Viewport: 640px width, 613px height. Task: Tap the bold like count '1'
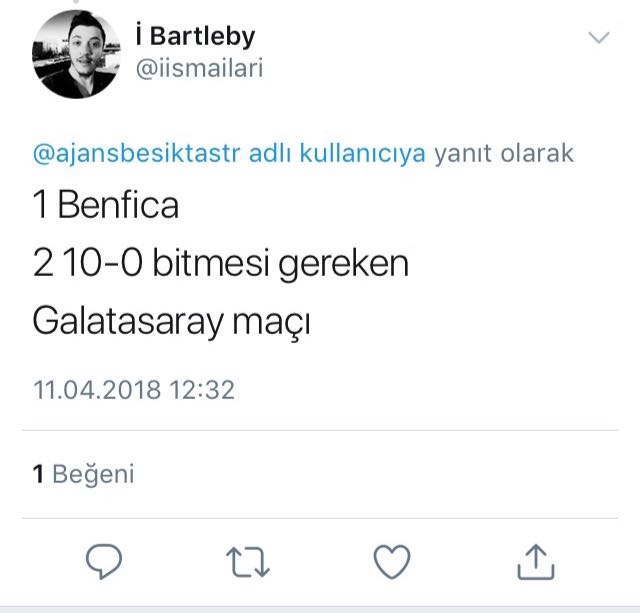(x=38, y=474)
